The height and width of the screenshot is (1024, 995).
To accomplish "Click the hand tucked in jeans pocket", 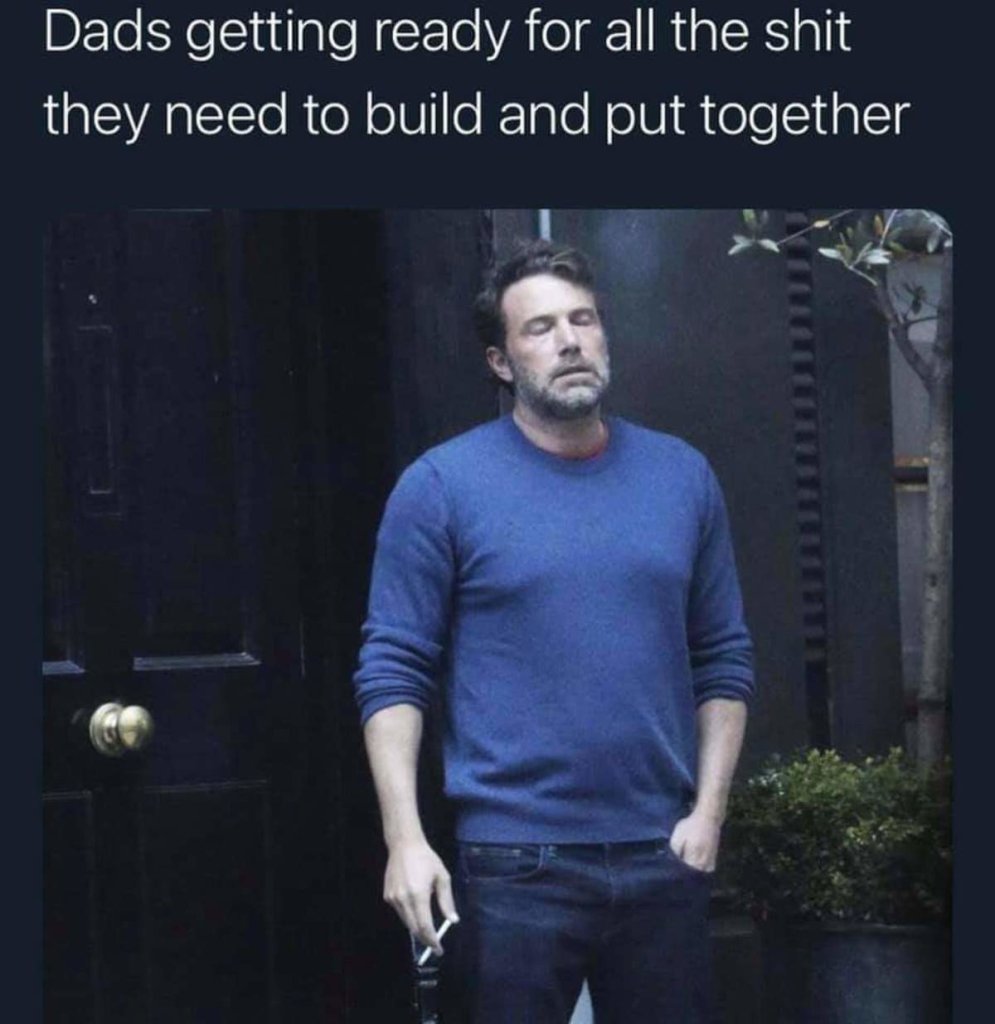I will (x=693, y=842).
